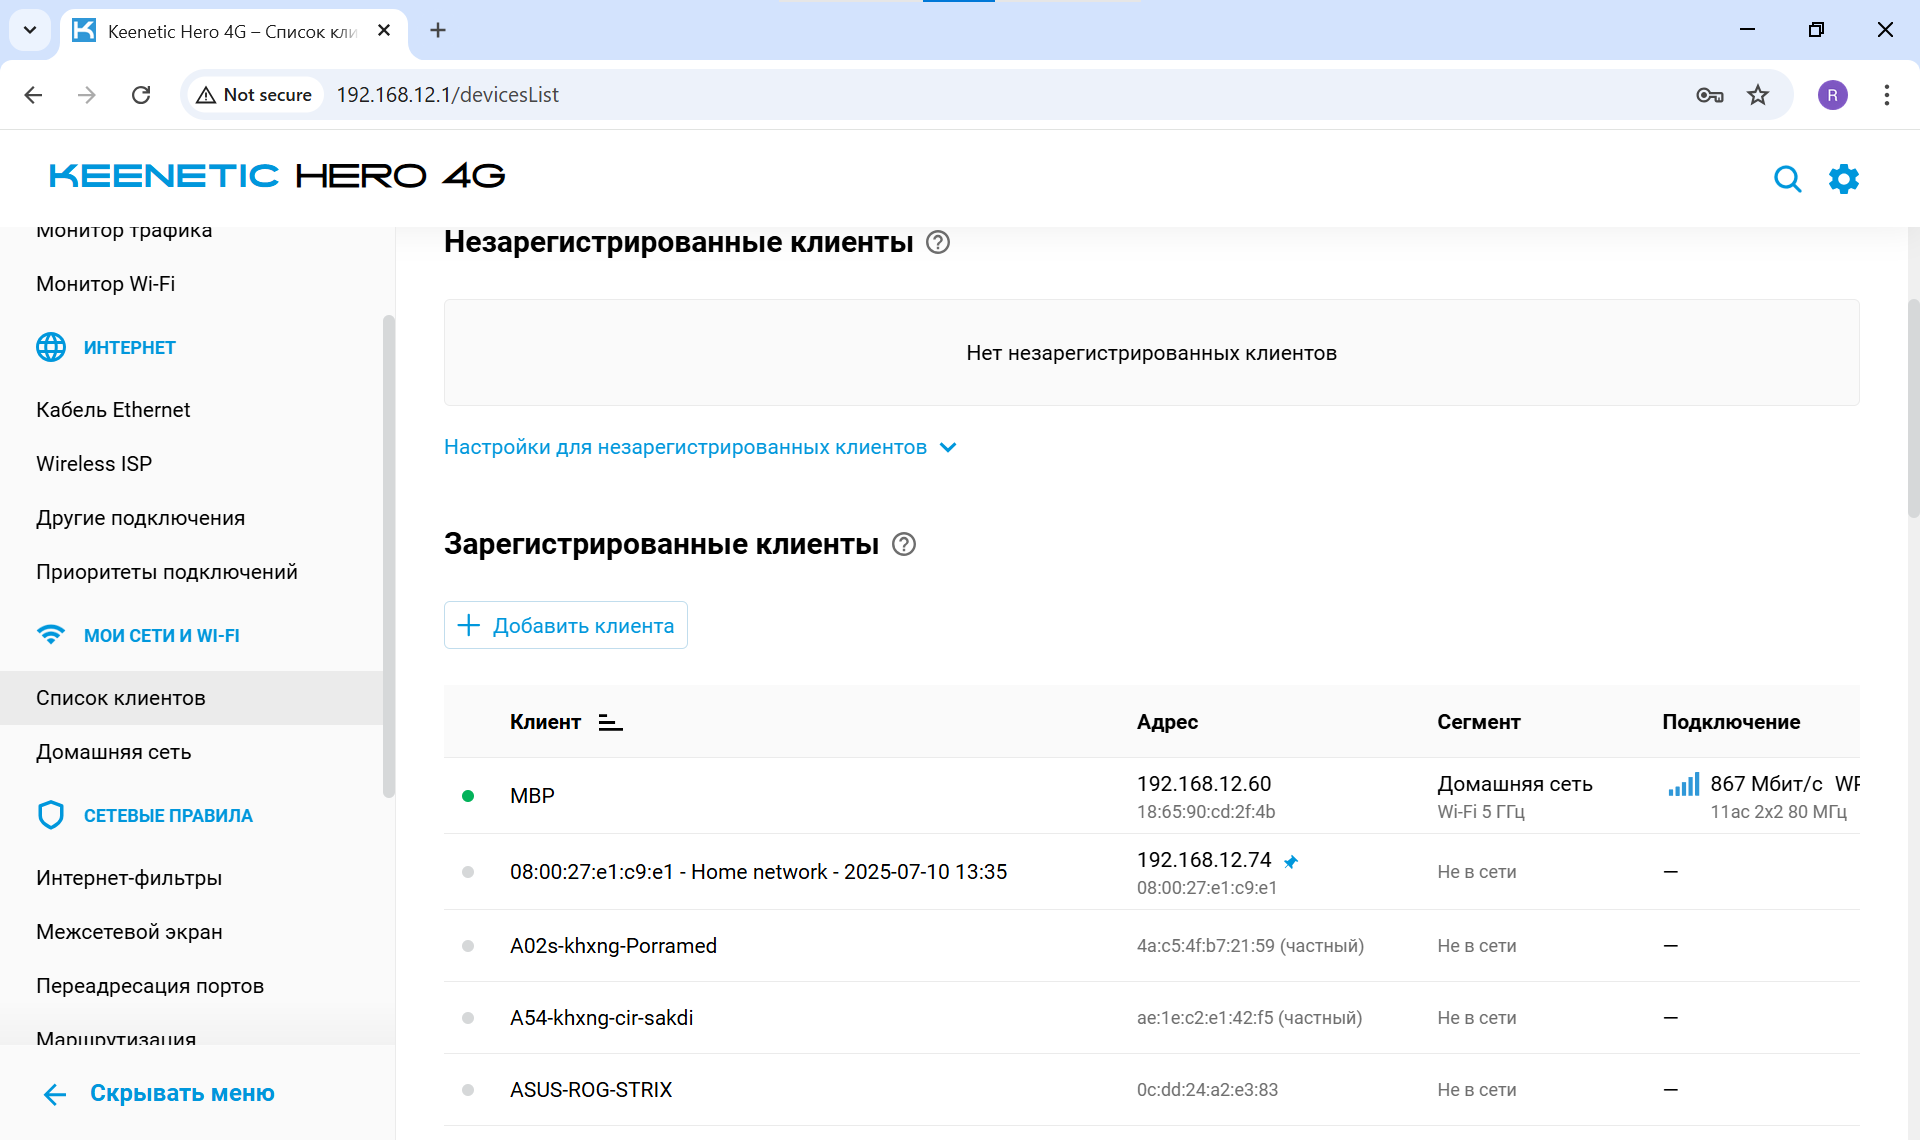Open the router settings gear icon

(1844, 179)
